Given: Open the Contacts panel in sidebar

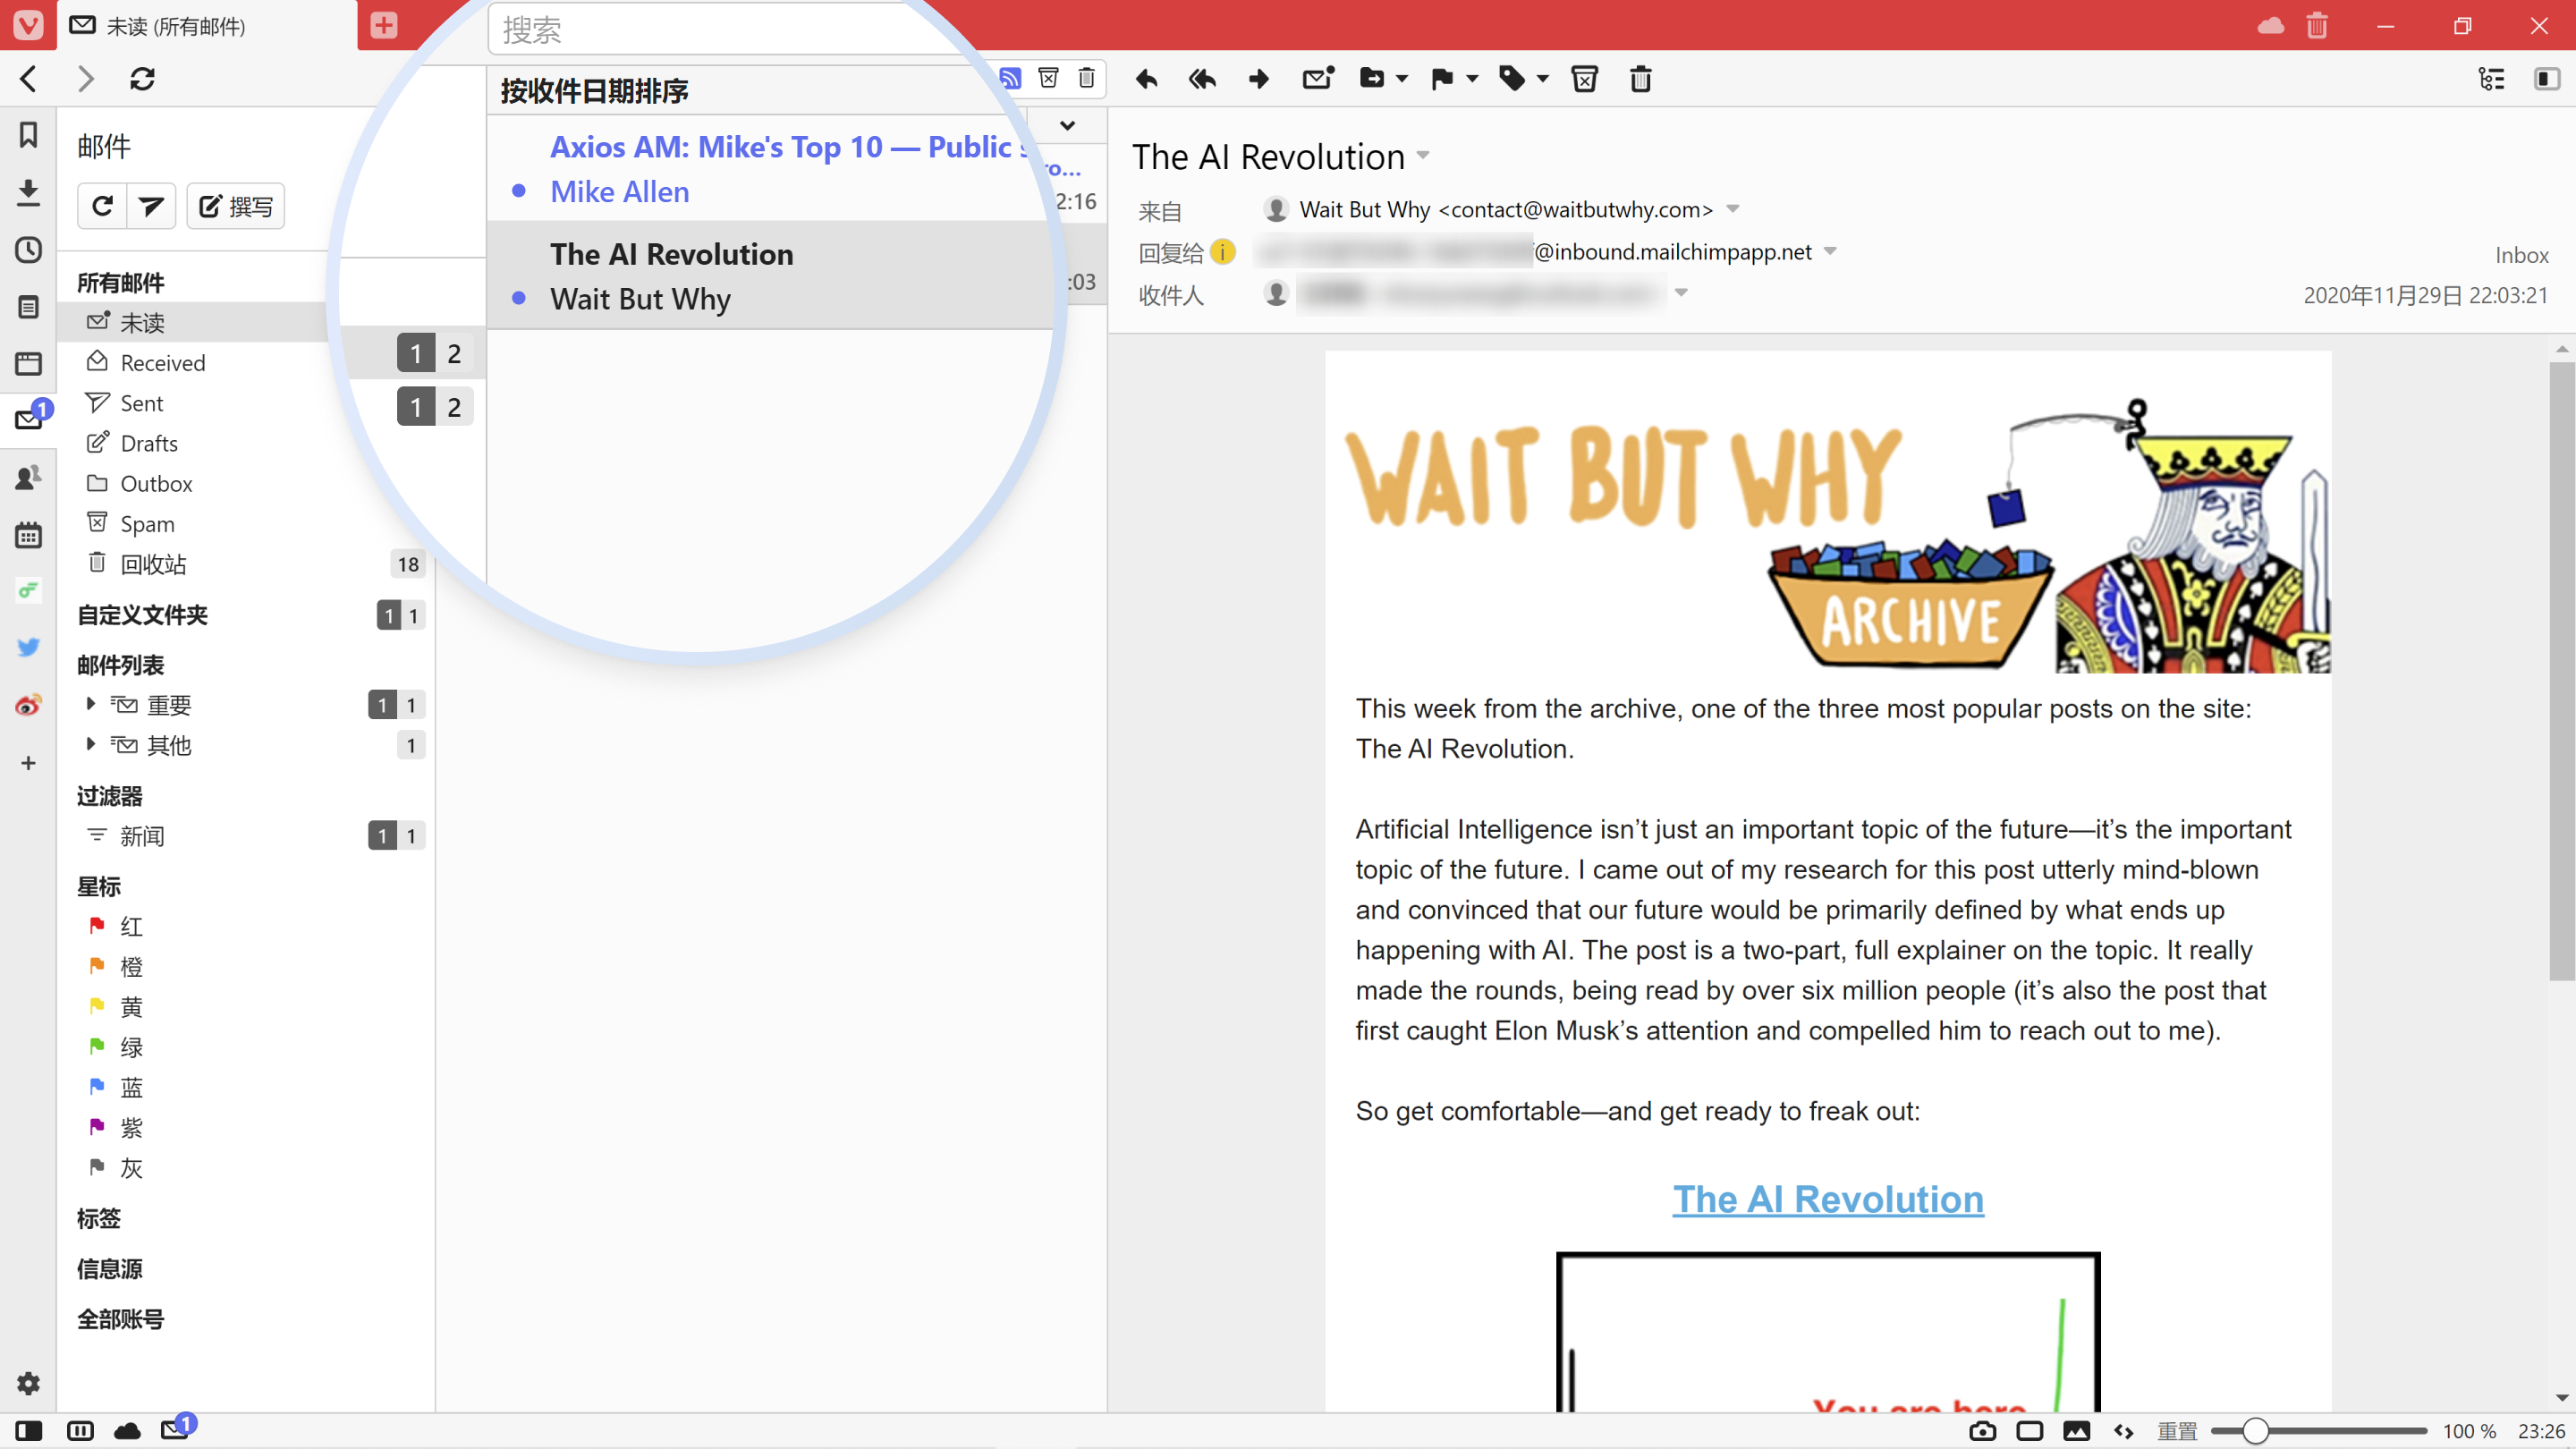Looking at the screenshot, I should point(28,477).
